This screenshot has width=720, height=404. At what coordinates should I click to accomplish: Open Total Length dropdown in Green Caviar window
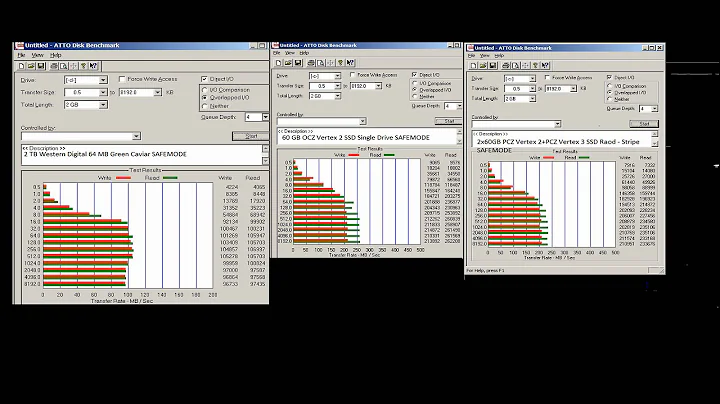tap(103, 105)
